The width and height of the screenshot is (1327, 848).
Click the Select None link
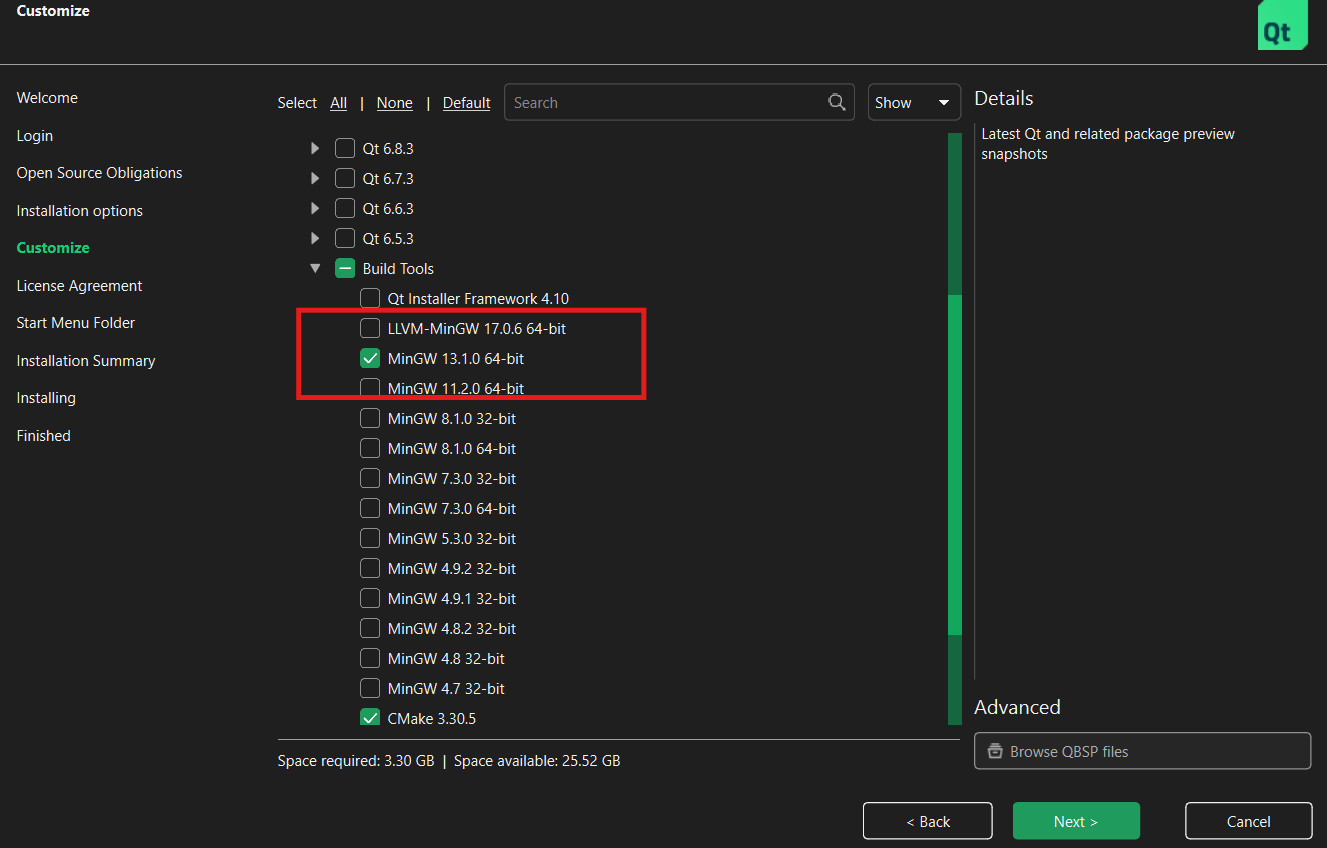click(395, 103)
